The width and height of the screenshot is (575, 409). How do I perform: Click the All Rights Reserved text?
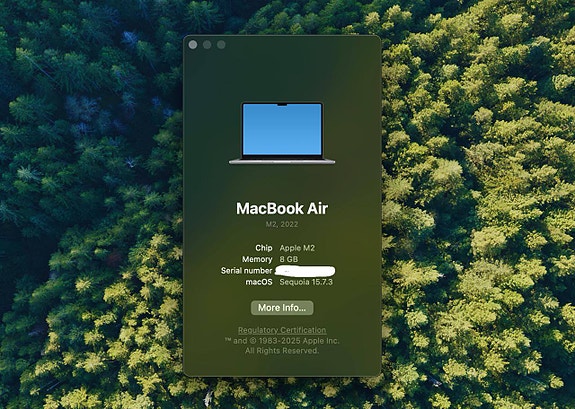point(282,351)
